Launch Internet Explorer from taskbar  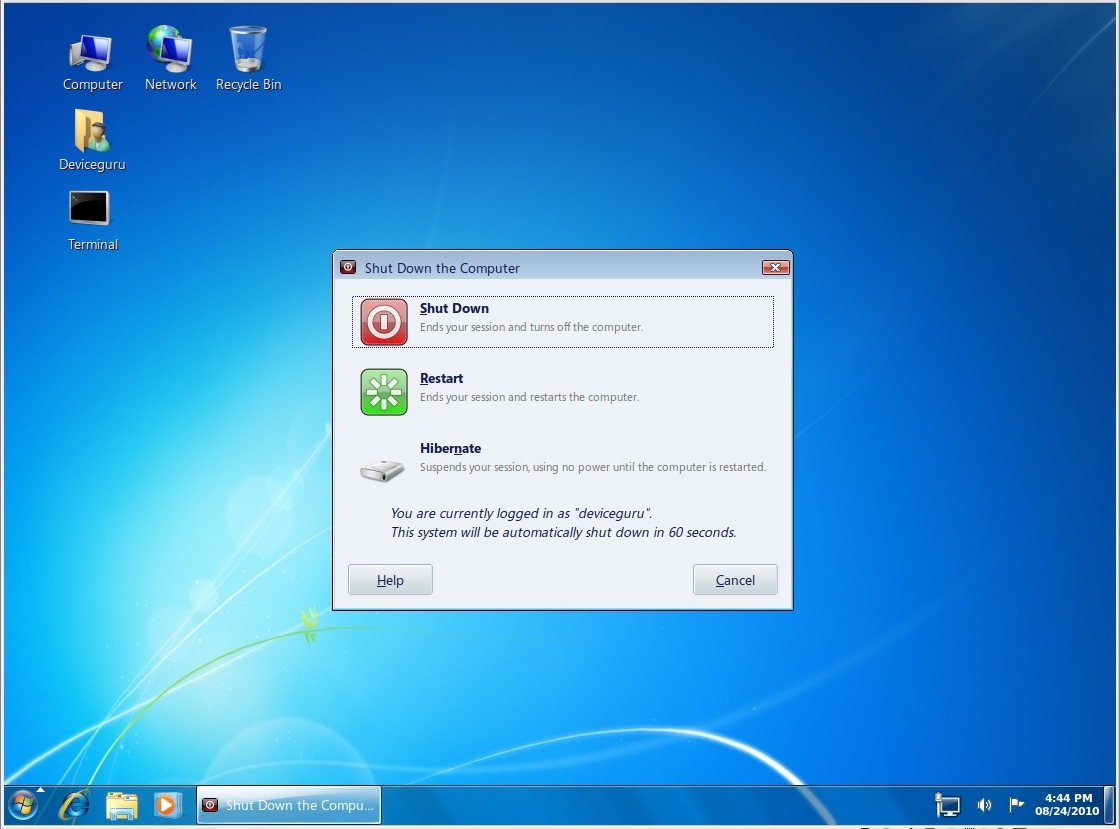[x=74, y=805]
